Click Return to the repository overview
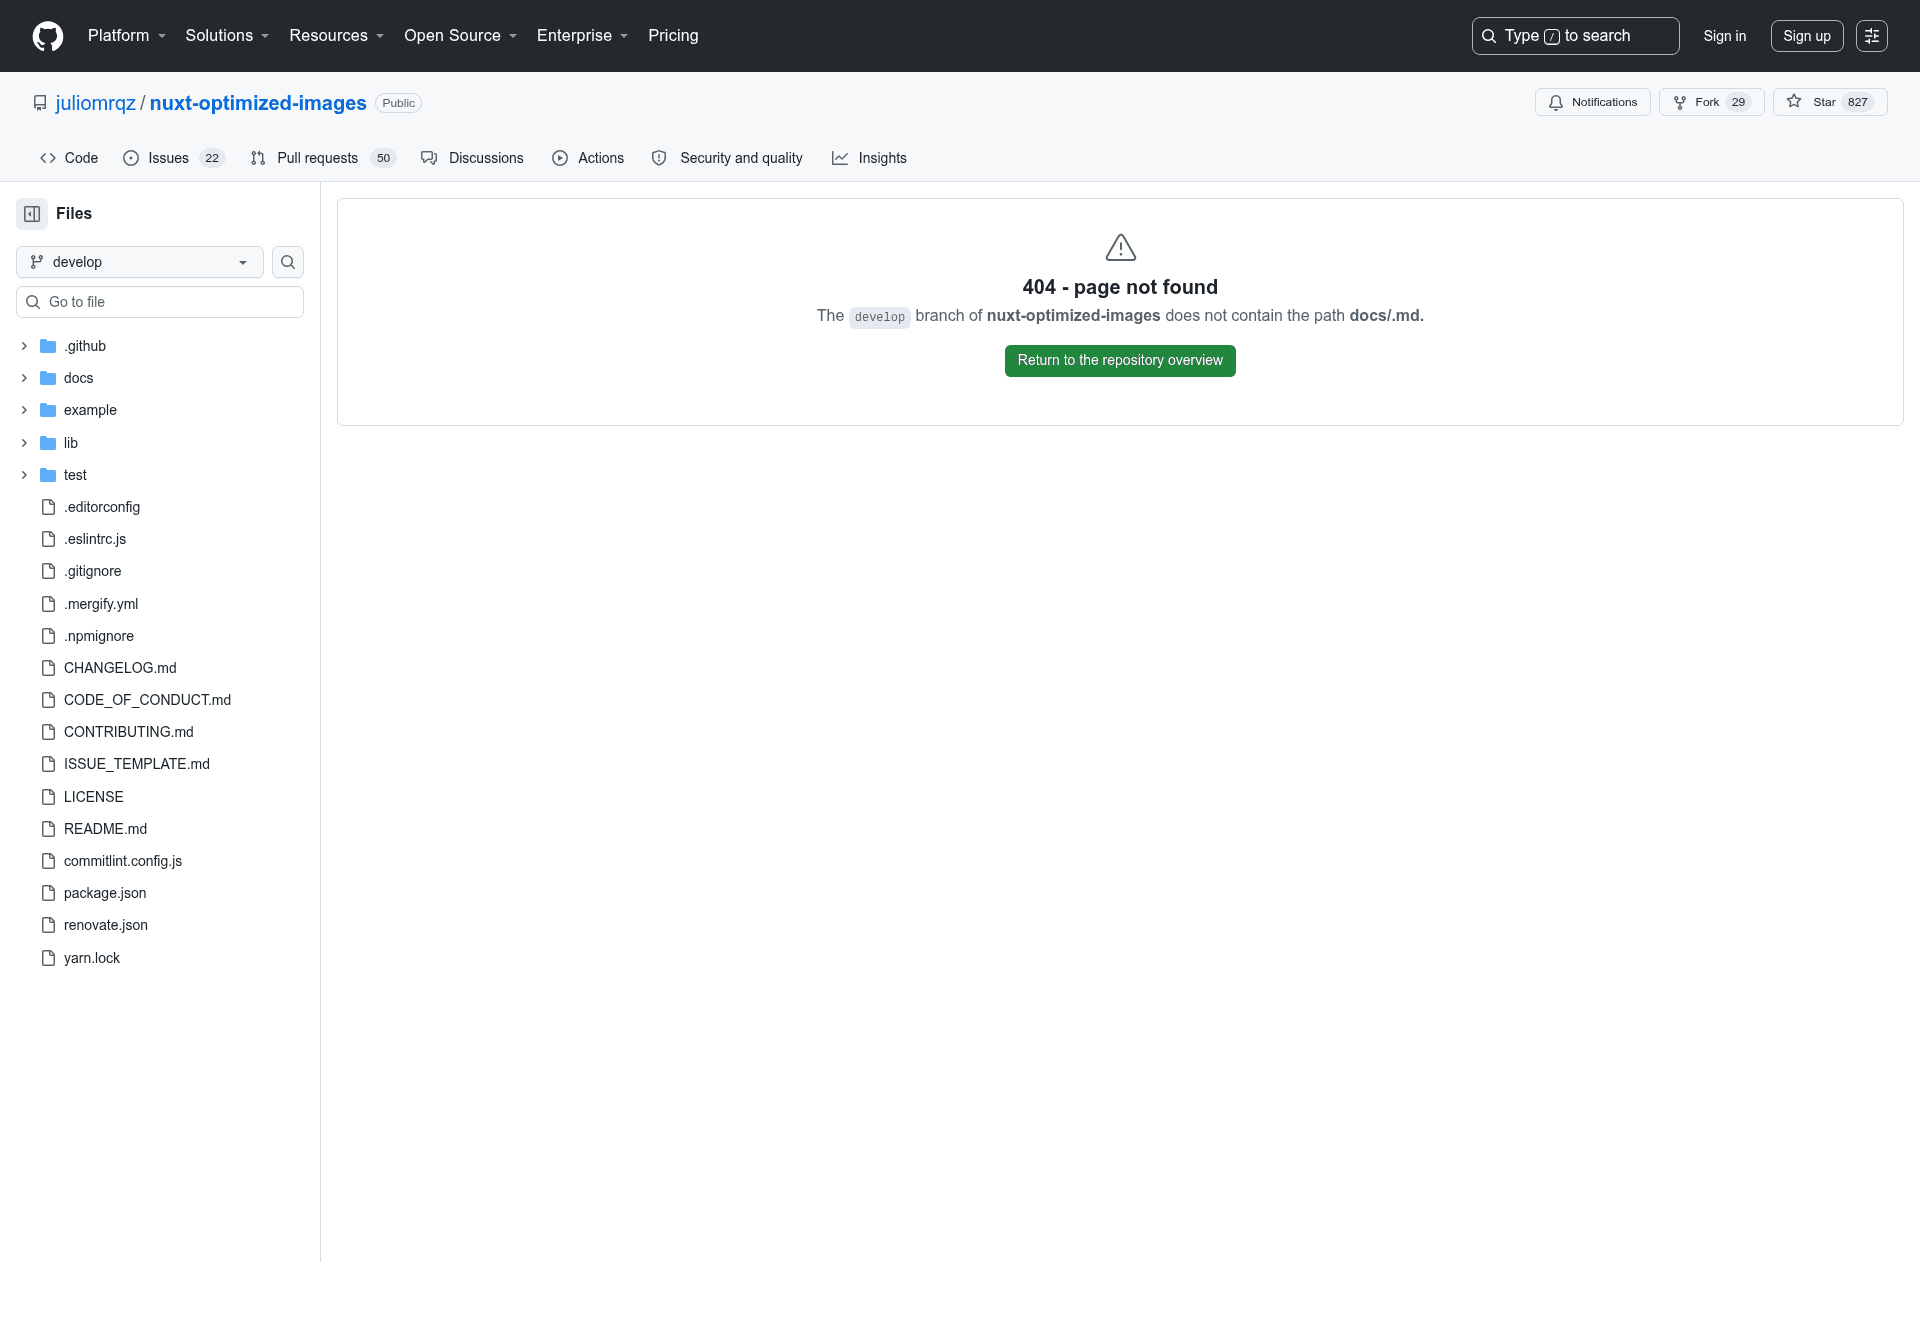 coord(1120,361)
